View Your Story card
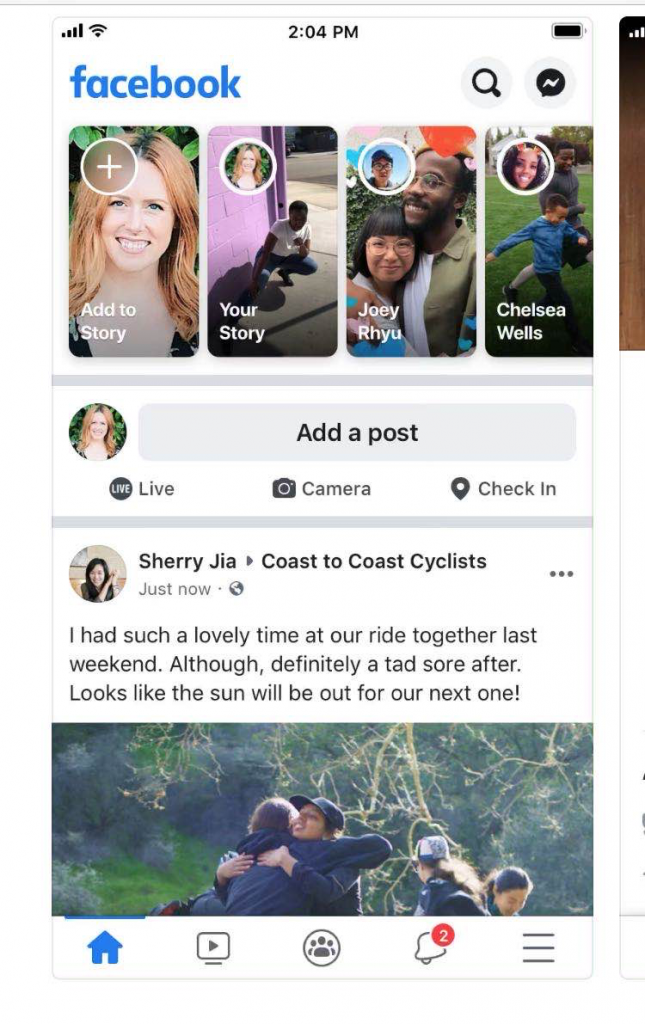645x1024 pixels. tap(272, 242)
